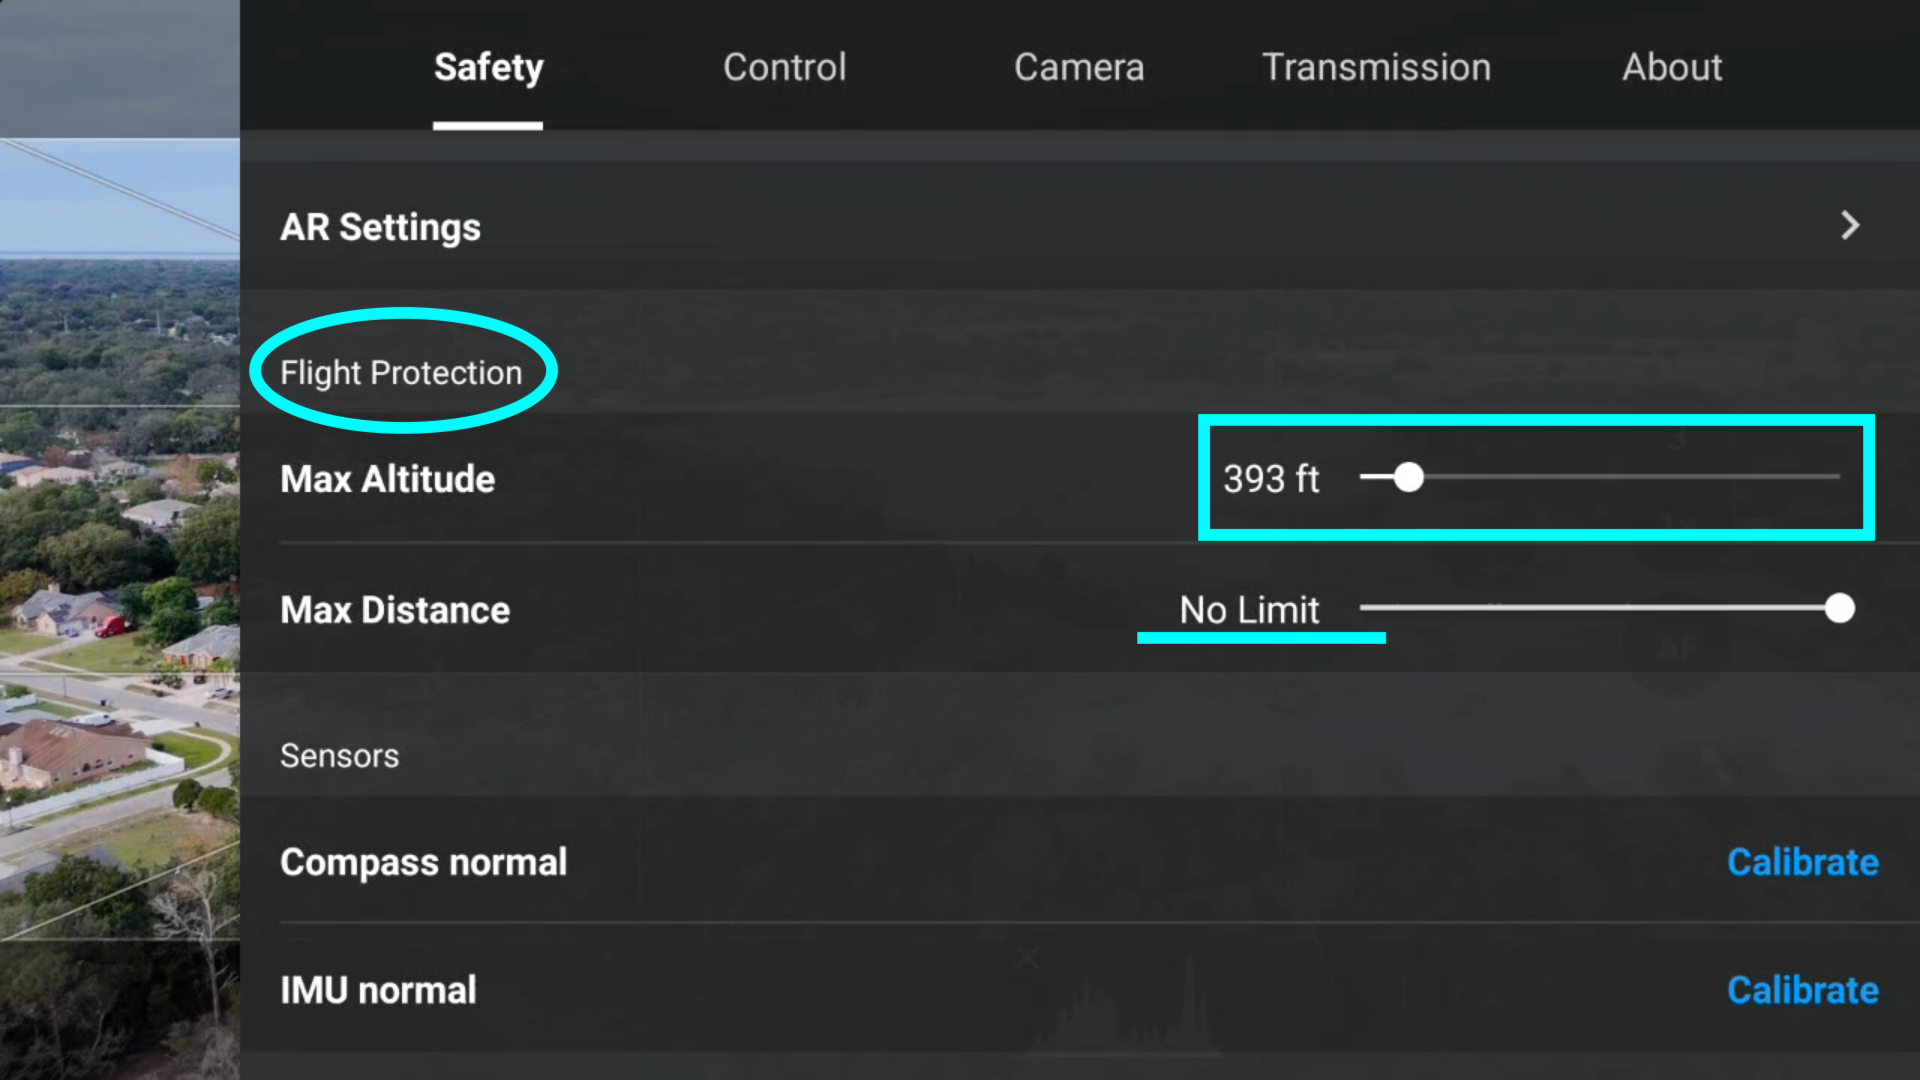Click the Compass normal status text

point(424,862)
